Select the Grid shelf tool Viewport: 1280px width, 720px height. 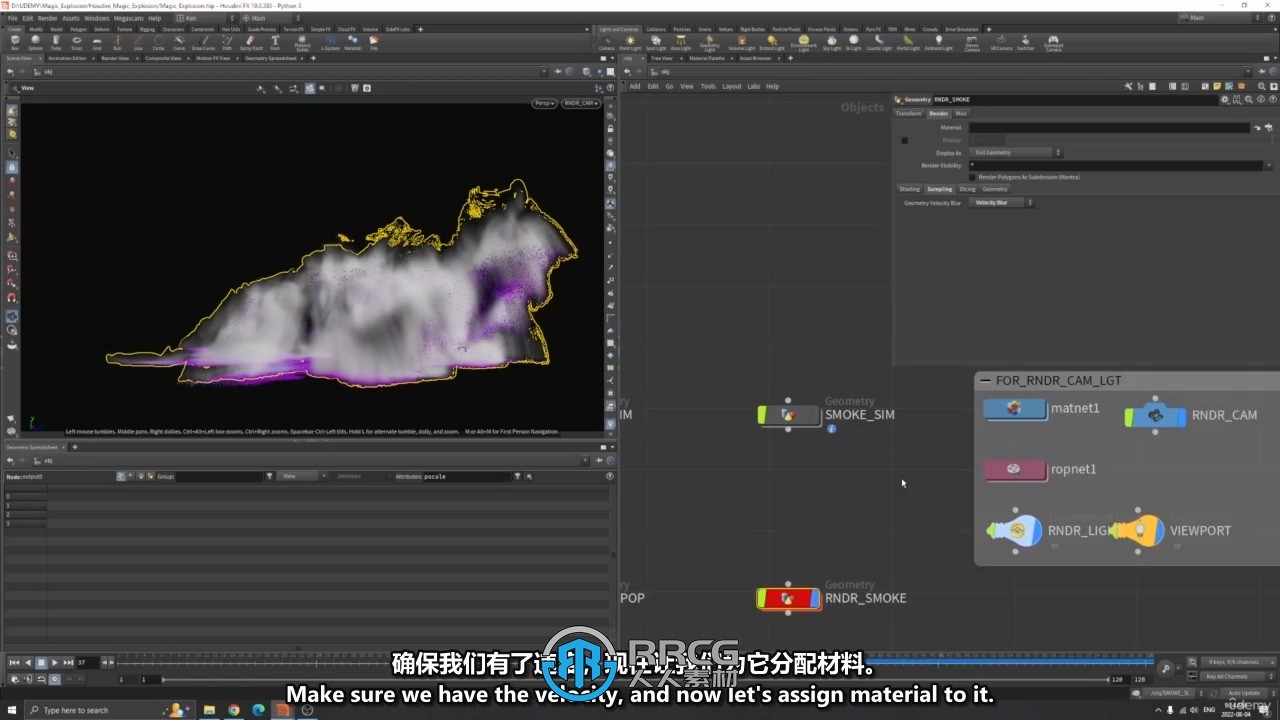click(x=97, y=43)
